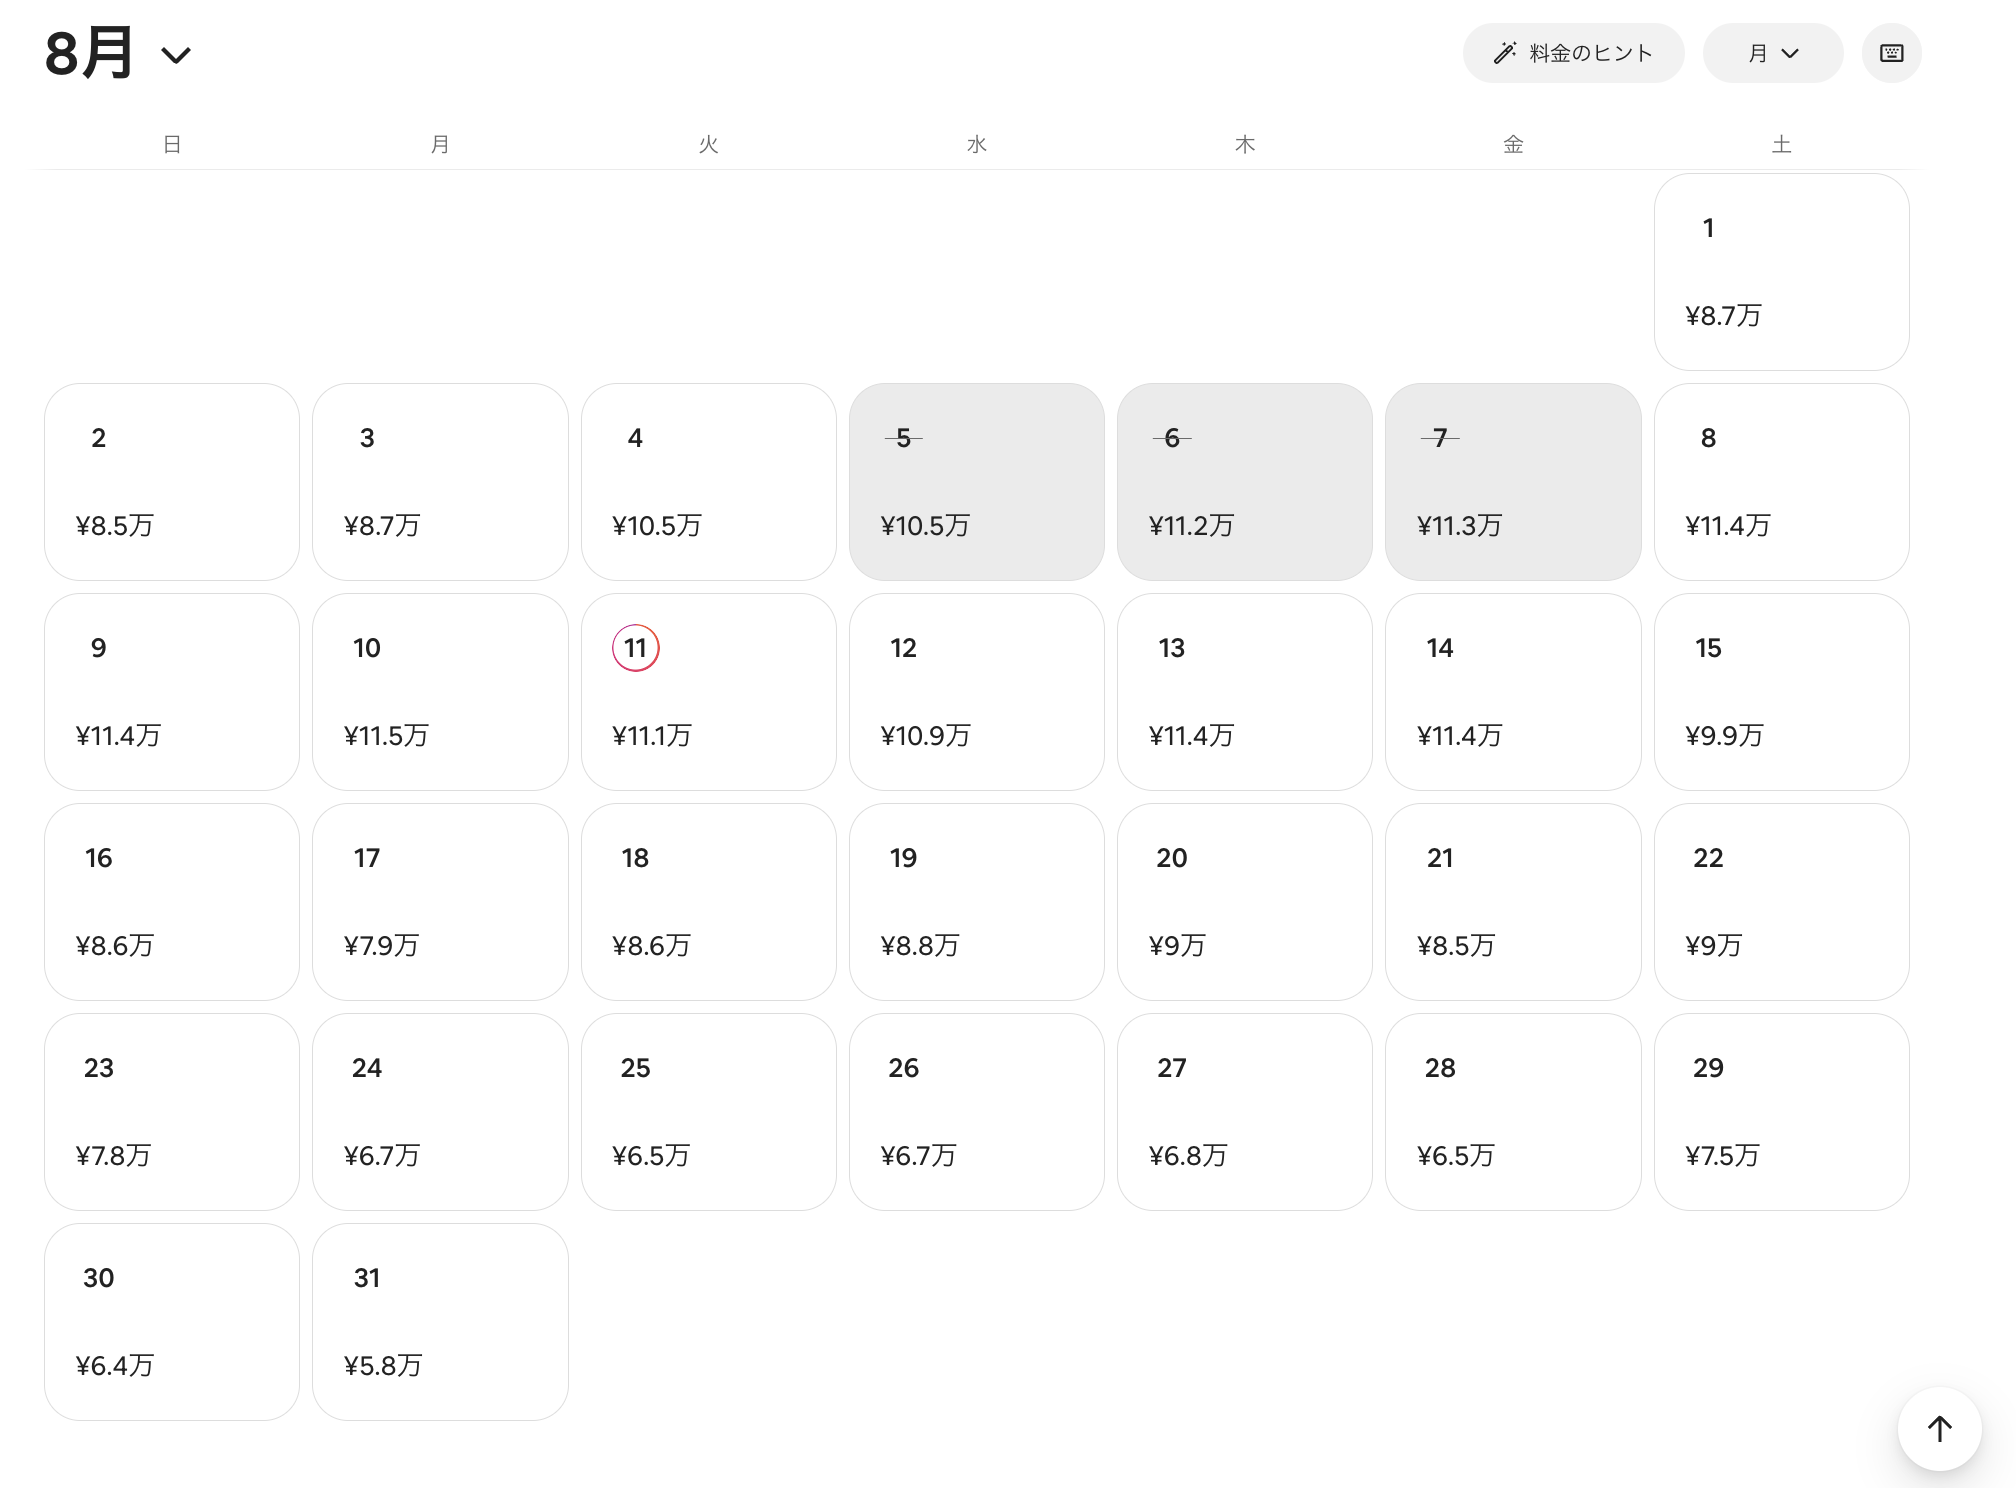The height and width of the screenshot is (1488, 2016).
Task: Select August 15 priced ¥9.9万
Action: (x=1781, y=691)
